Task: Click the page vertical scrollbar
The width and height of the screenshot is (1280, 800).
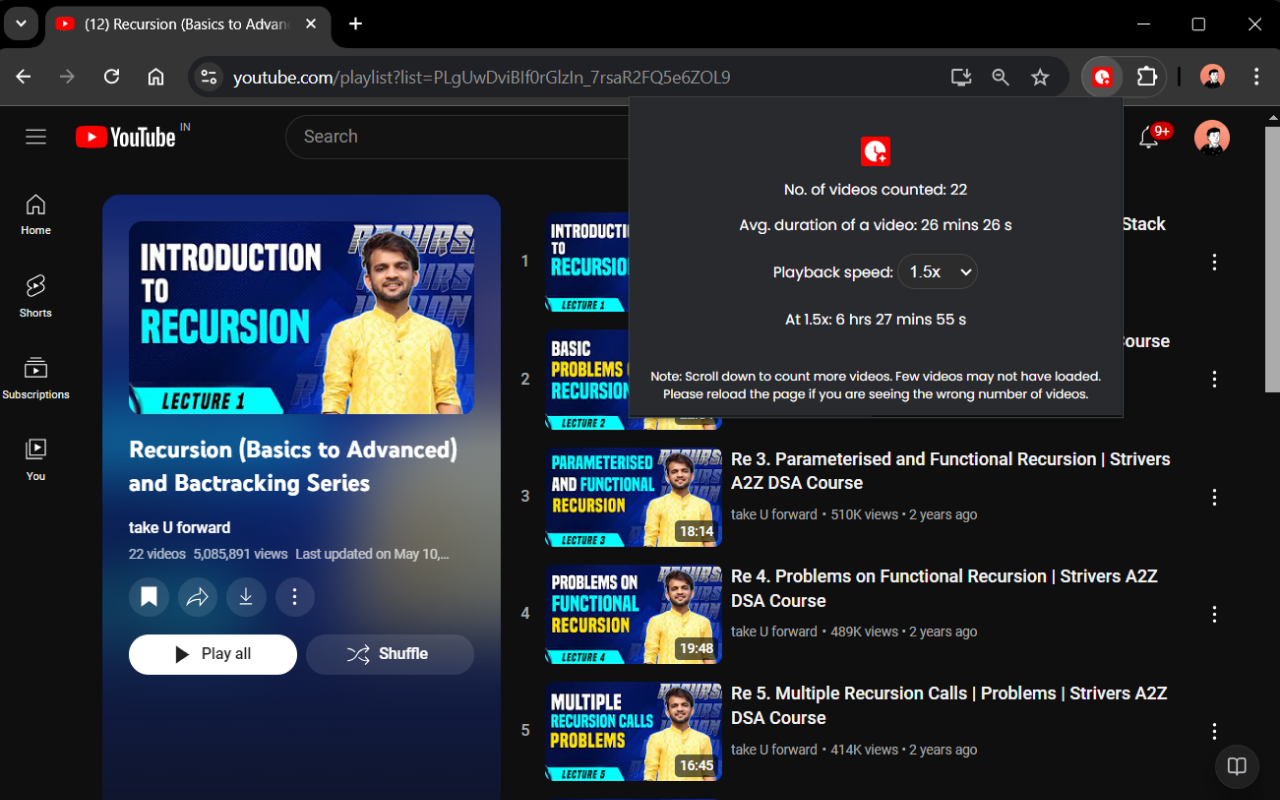Action: tap(1272, 260)
